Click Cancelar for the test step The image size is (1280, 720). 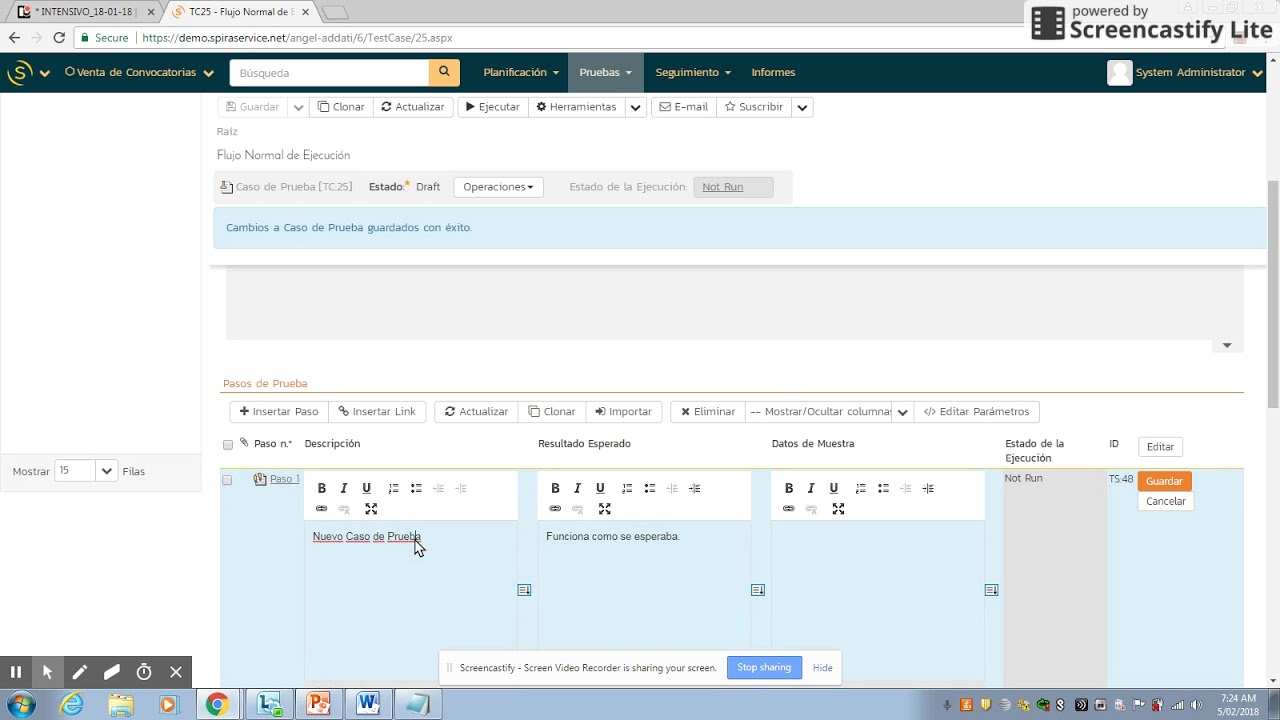click(1165, 501)
